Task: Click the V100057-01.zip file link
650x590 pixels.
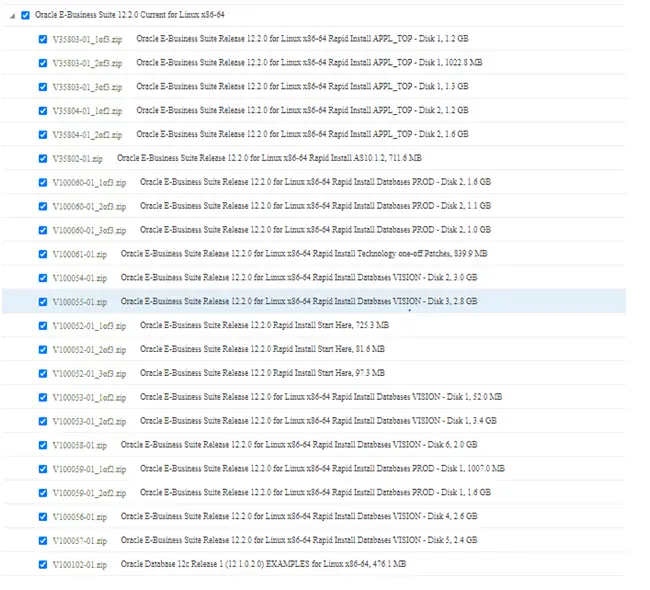Action: click(x=80, y=541)
